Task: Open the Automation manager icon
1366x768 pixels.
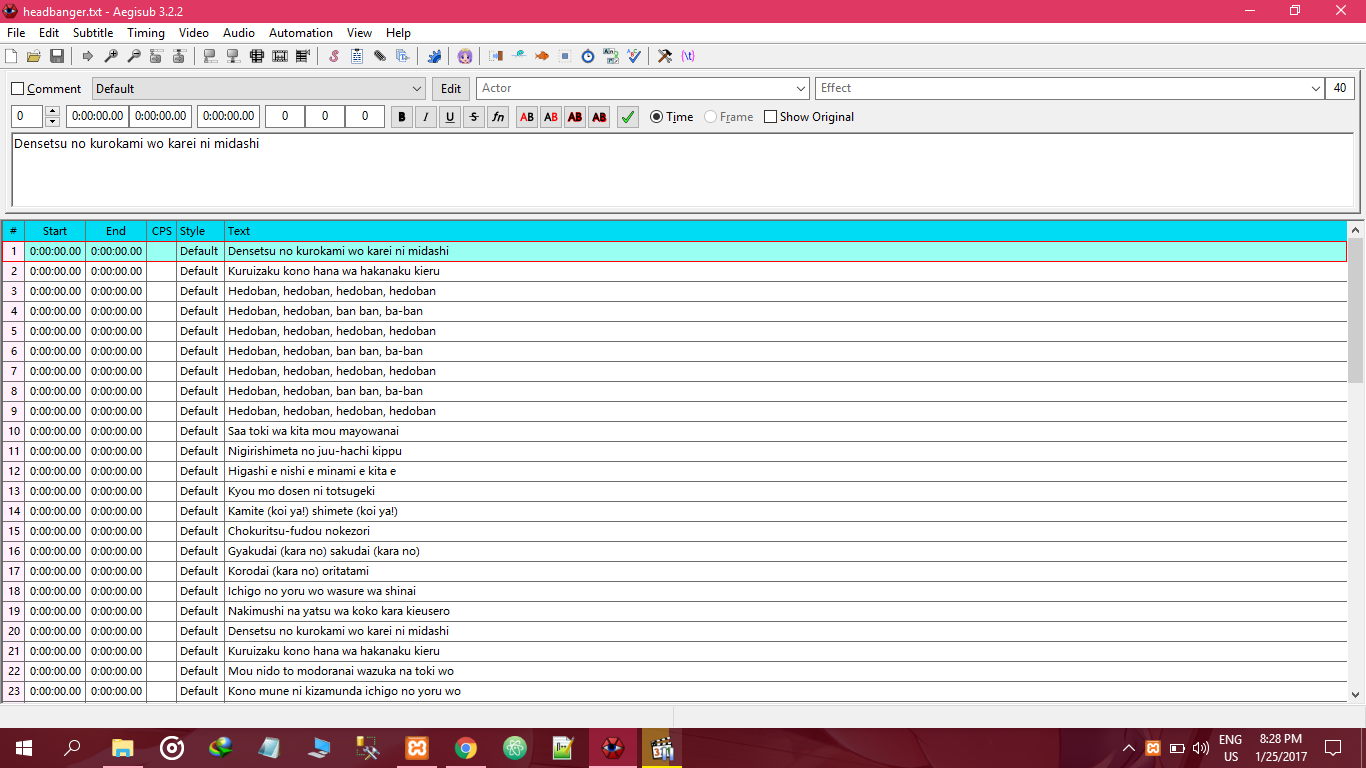Action: (x=434, y=56)
